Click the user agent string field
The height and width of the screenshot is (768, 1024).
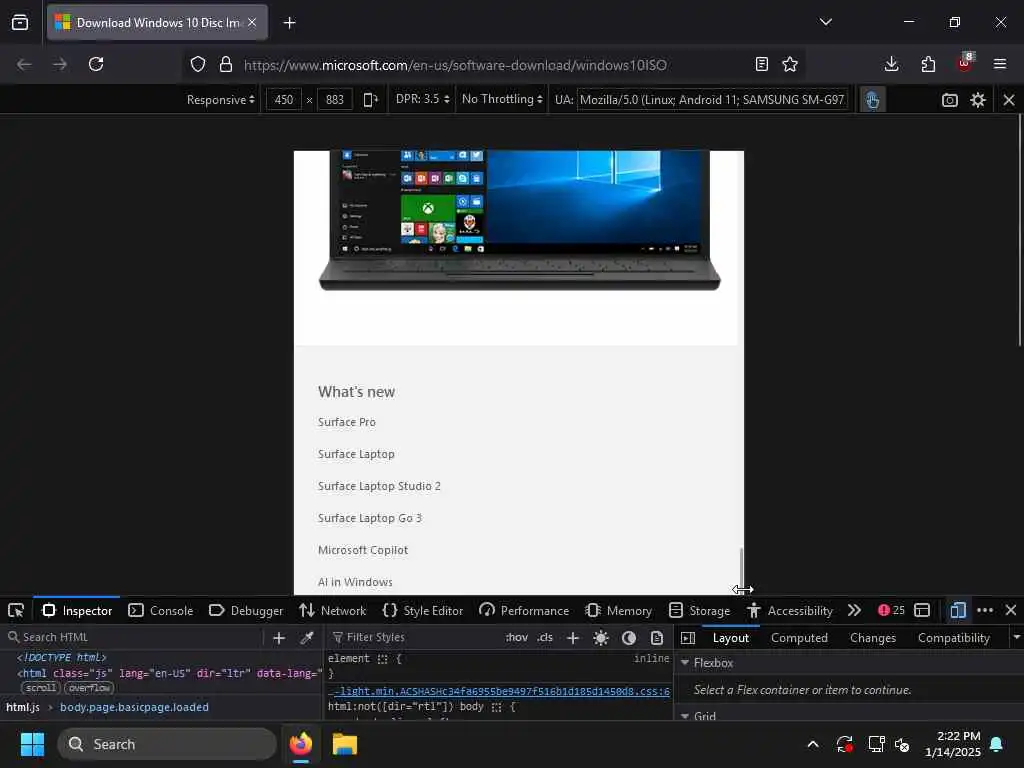(712, 100)
